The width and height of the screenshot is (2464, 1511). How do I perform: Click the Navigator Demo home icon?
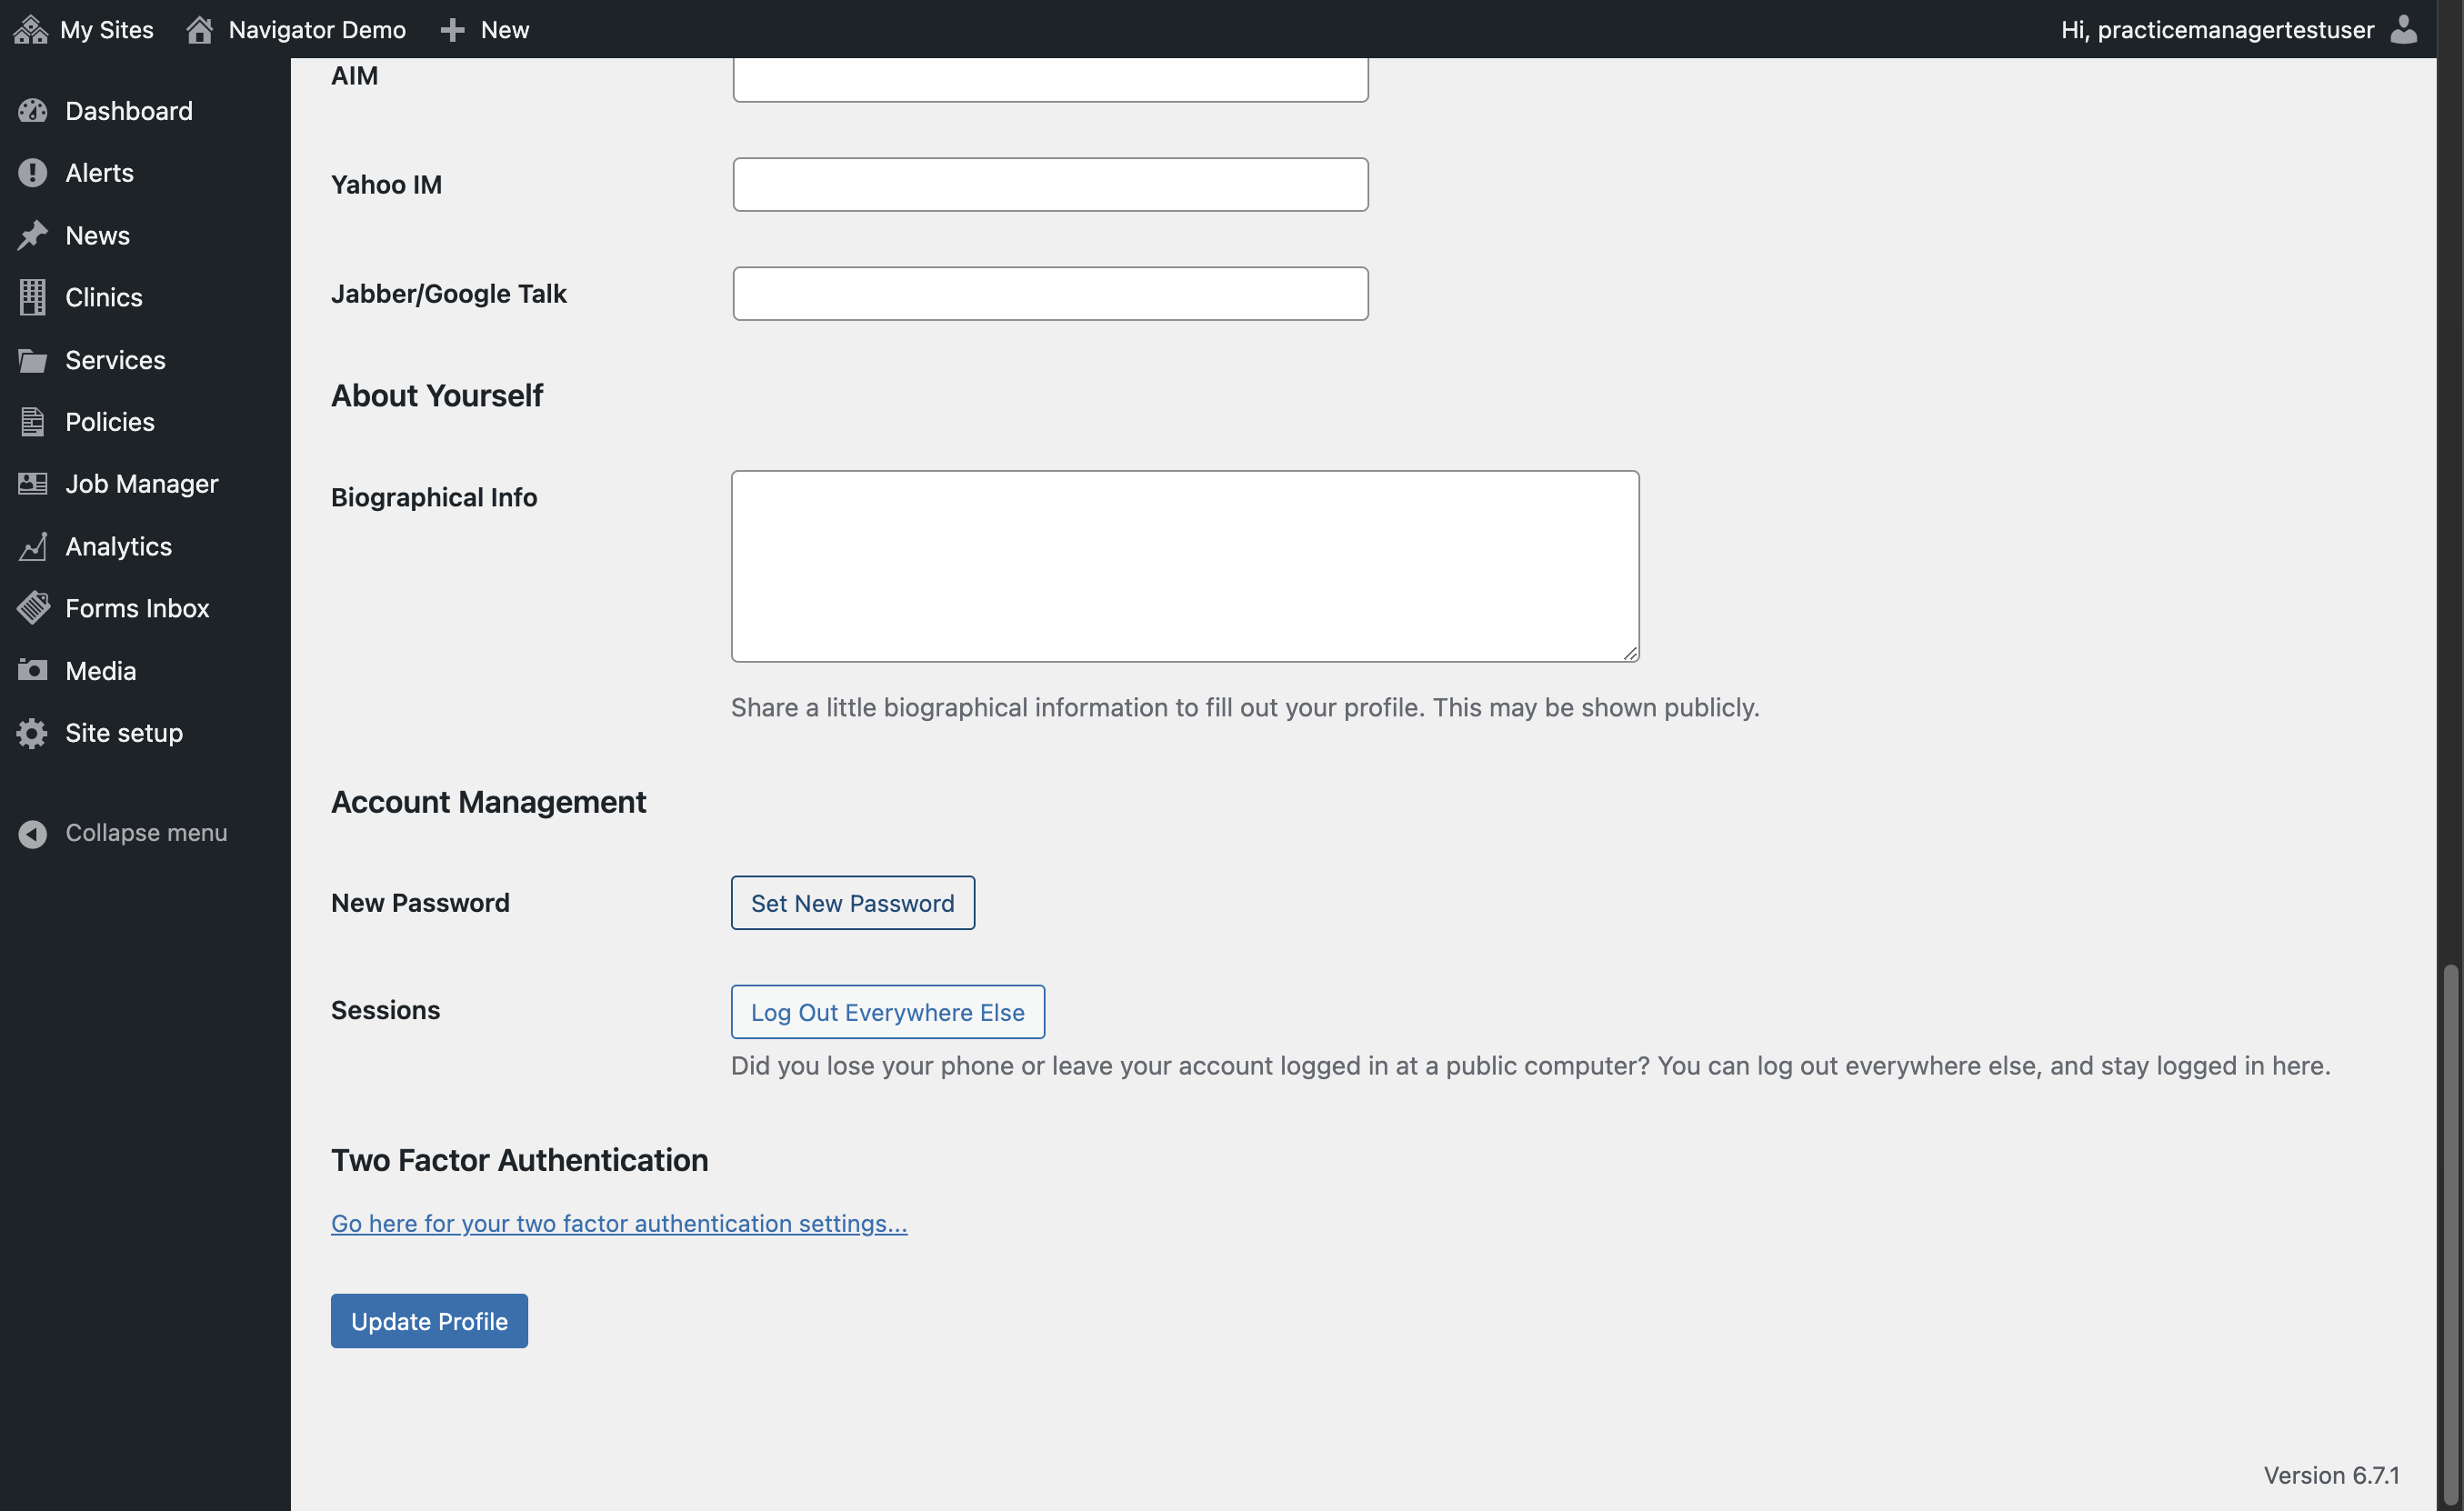(x=199, y=29)
